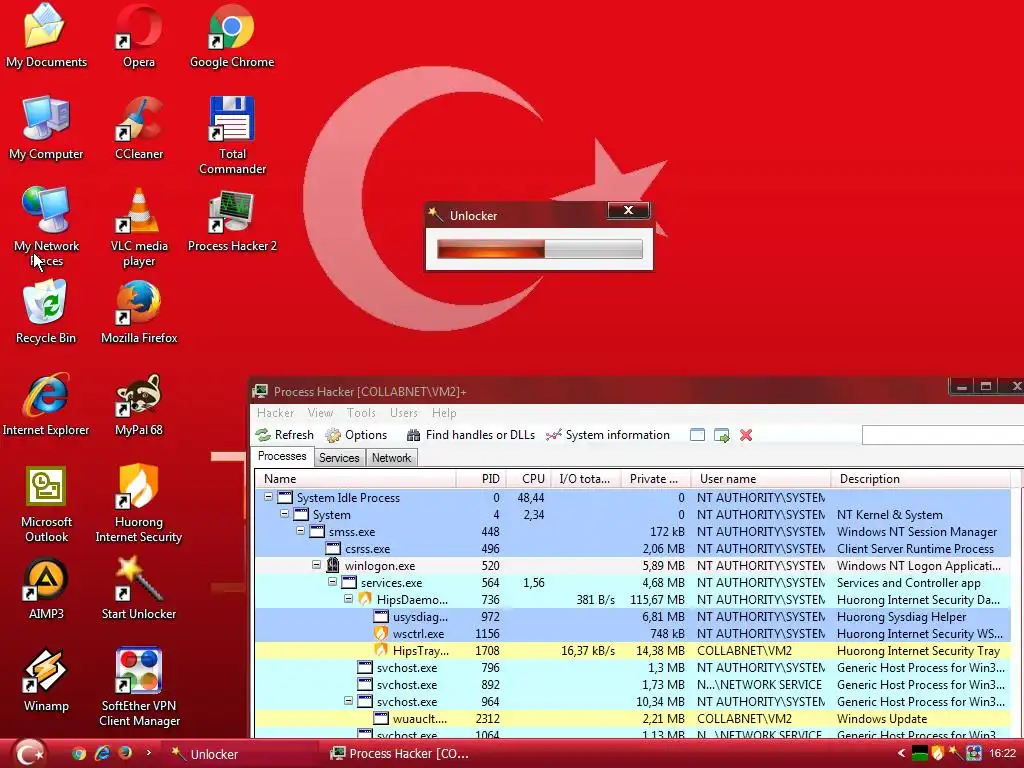The image size is (1024, 768).
Task: Sort by User name column header
Action: click(760, 479)
